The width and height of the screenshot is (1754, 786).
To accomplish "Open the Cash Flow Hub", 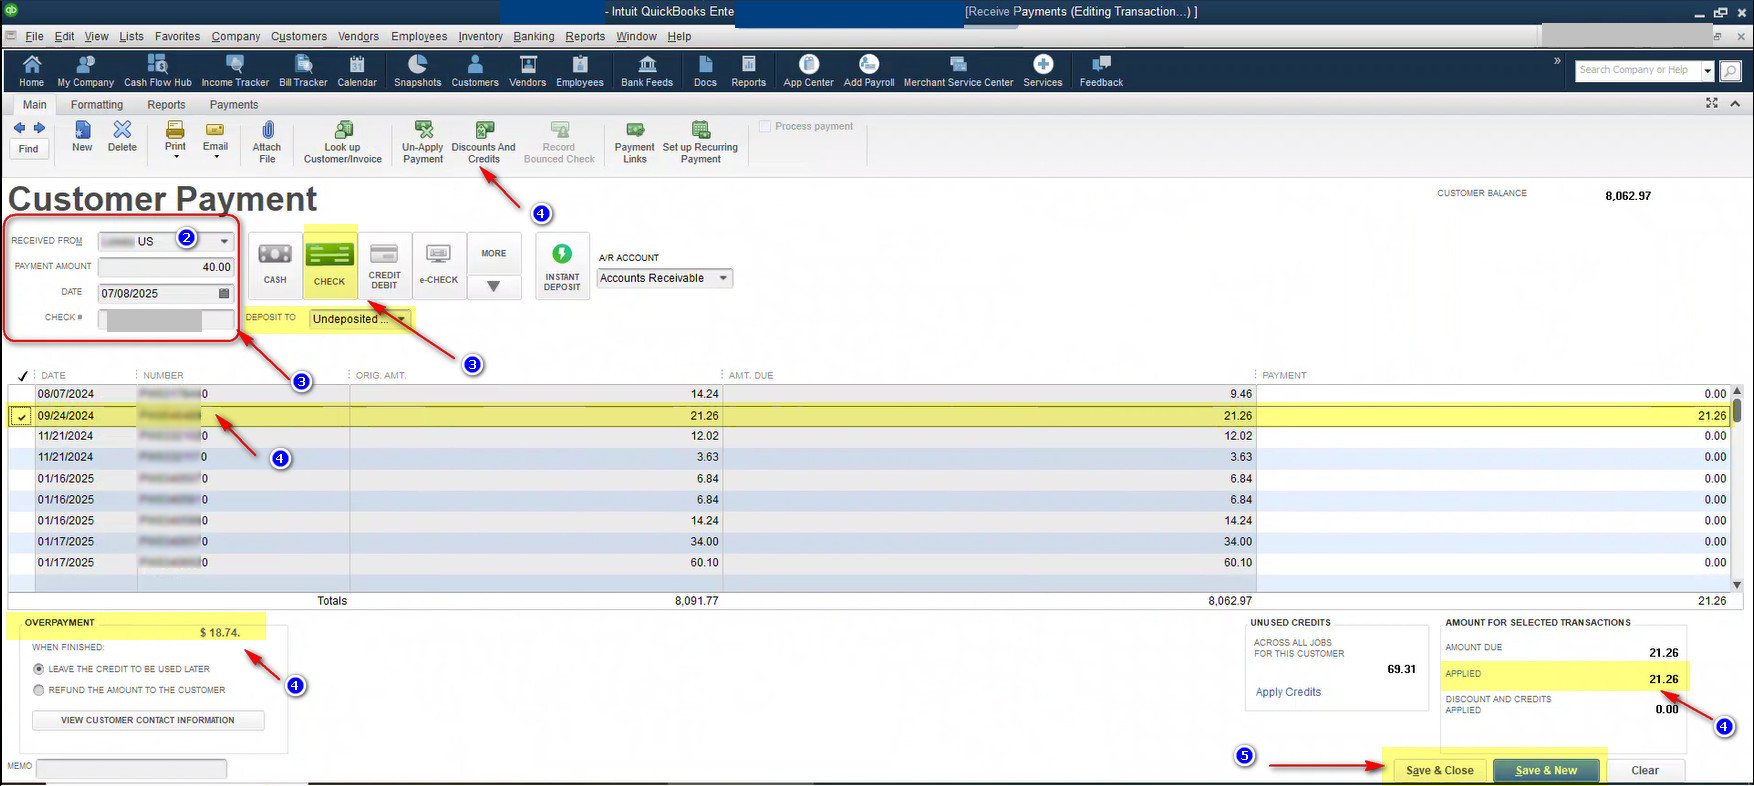I will tap(157, 71).
